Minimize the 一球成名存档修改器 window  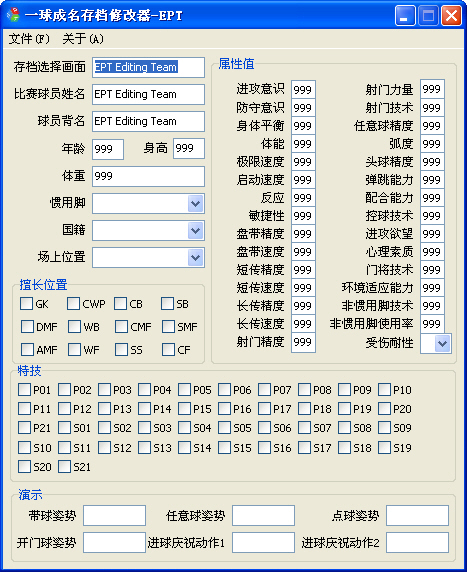pyautogui.click(x=405, y=16)
